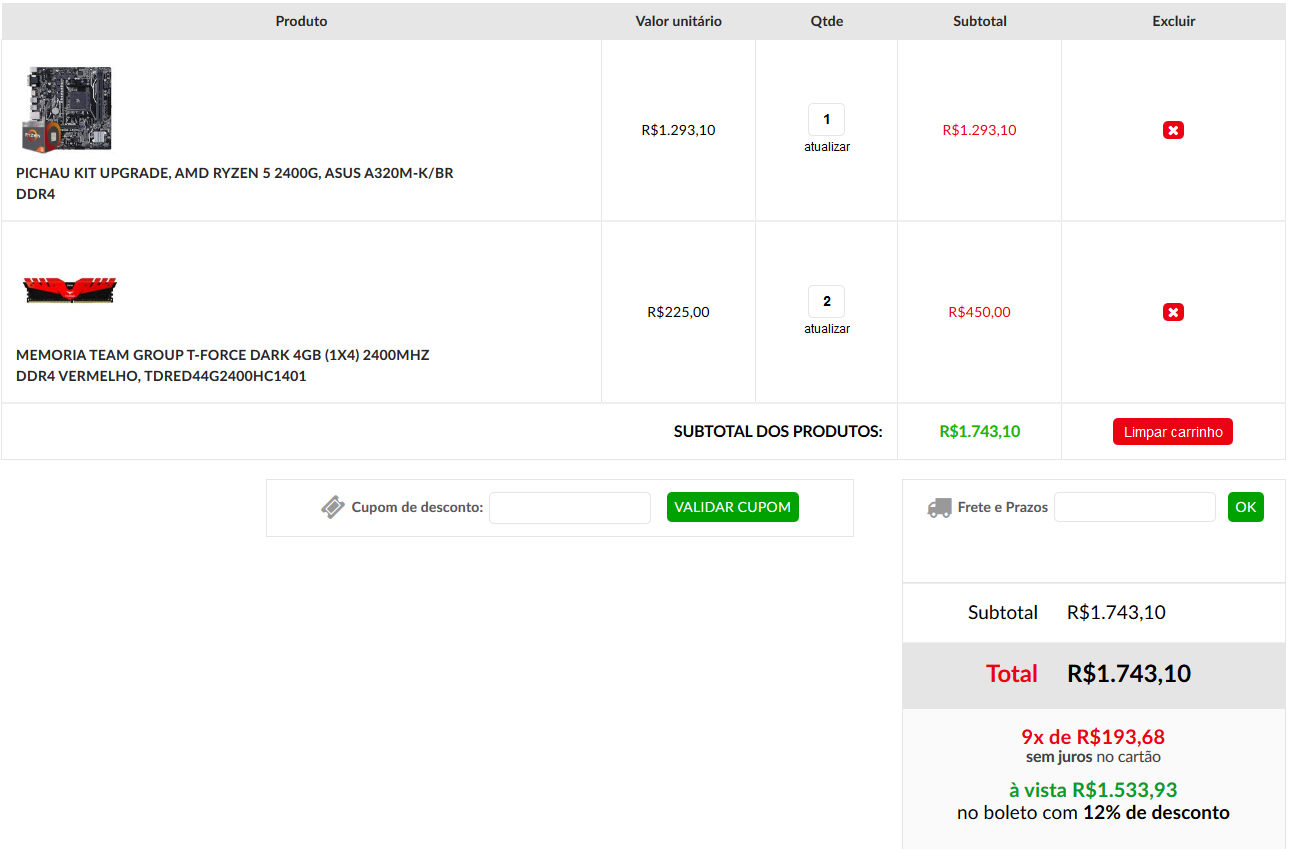Click summary Subtotal R$1.743,10 value
Image resolution: width=1294 pixels, height=849 pixels.
tap(1116, 612)
